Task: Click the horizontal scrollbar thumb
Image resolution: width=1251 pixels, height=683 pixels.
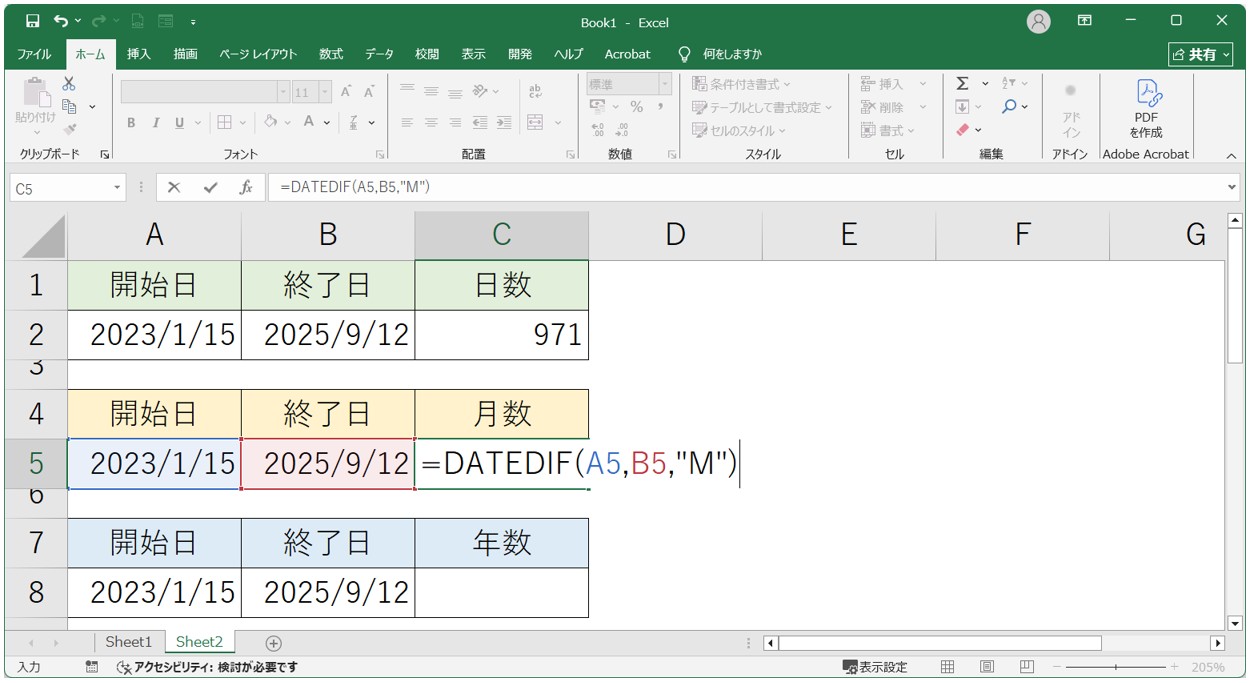Action: tap(939, 643)
